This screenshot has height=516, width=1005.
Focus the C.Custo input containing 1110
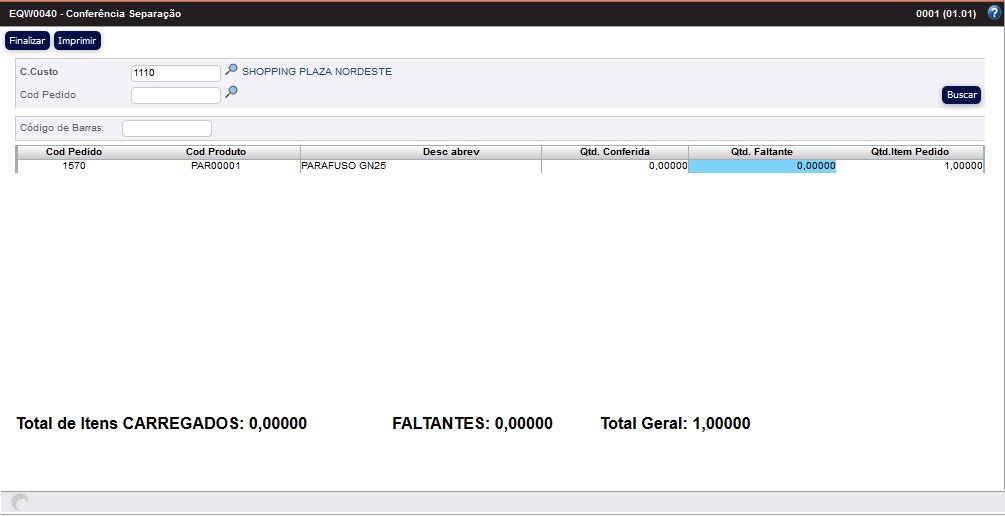tap(175, 73)
